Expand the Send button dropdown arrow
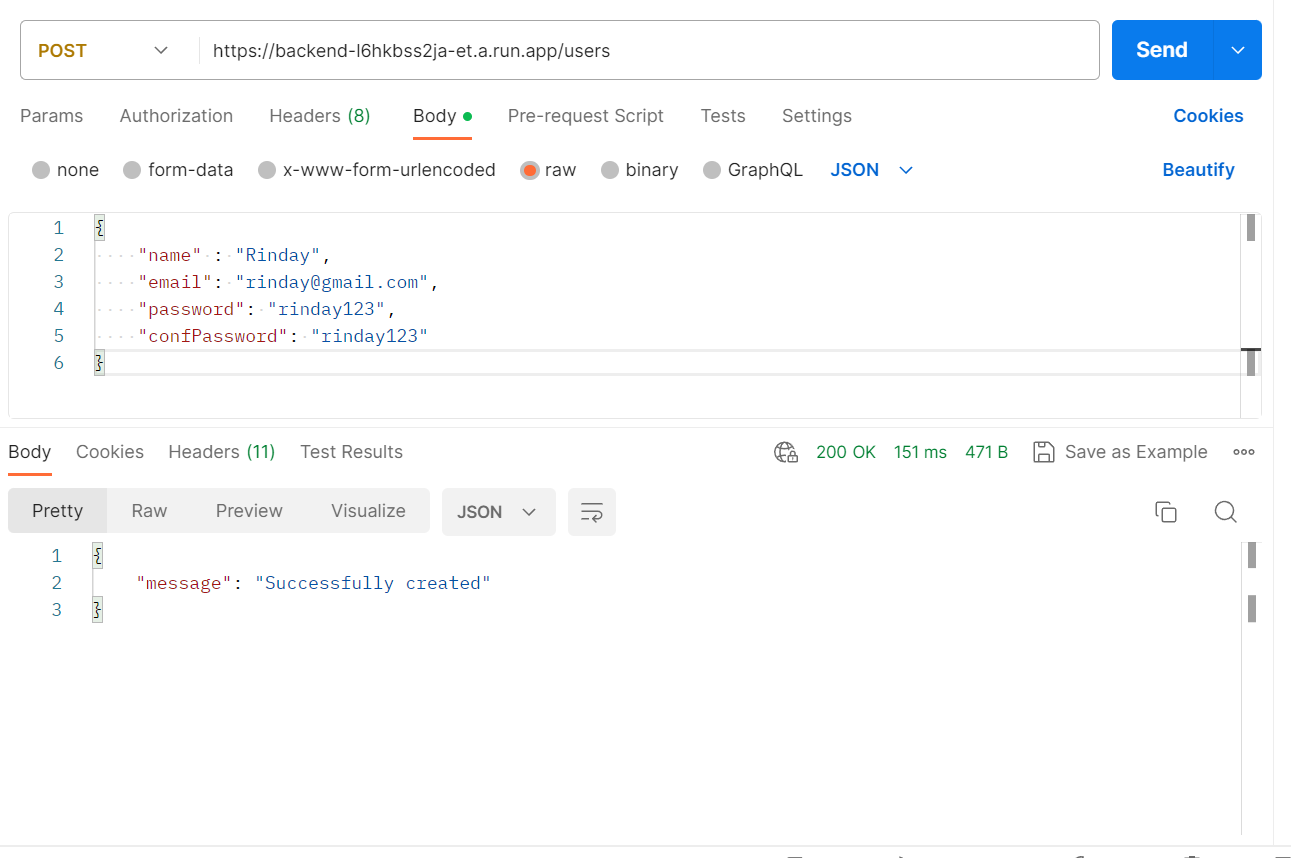Viewport: 1291px width, 858px height. pyautogui.click(x=1239, y=49)
